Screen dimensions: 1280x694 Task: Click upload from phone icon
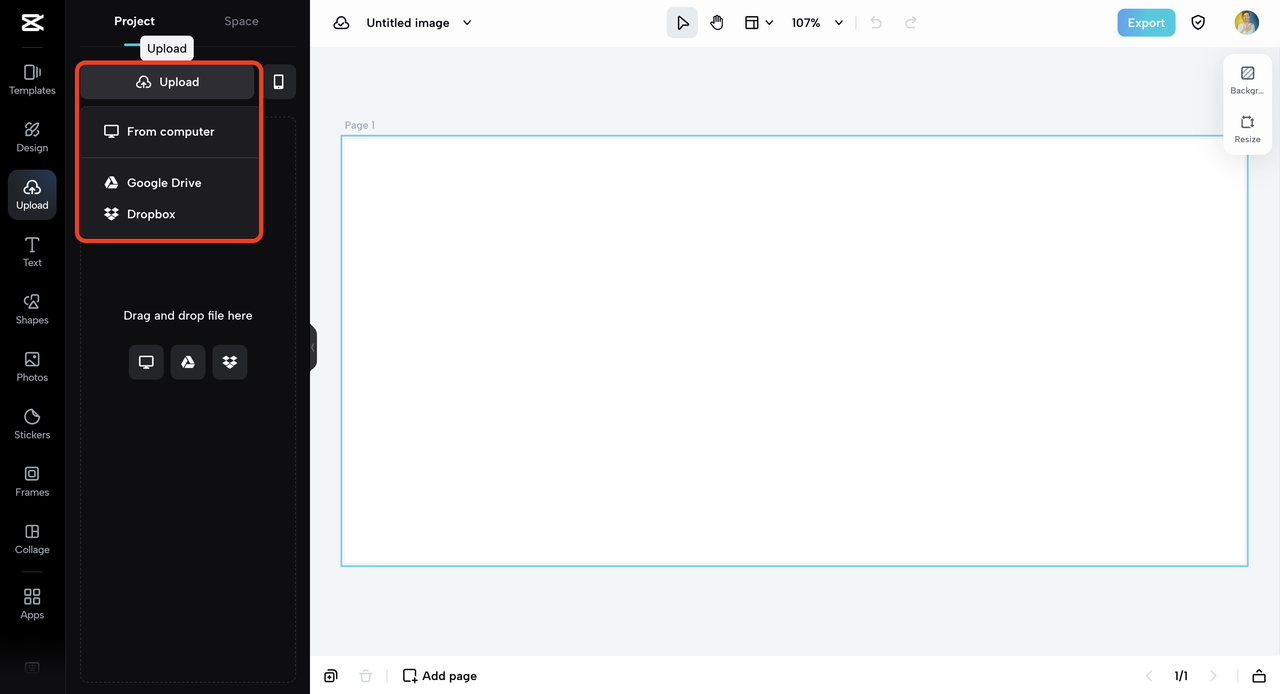[279, 82]
